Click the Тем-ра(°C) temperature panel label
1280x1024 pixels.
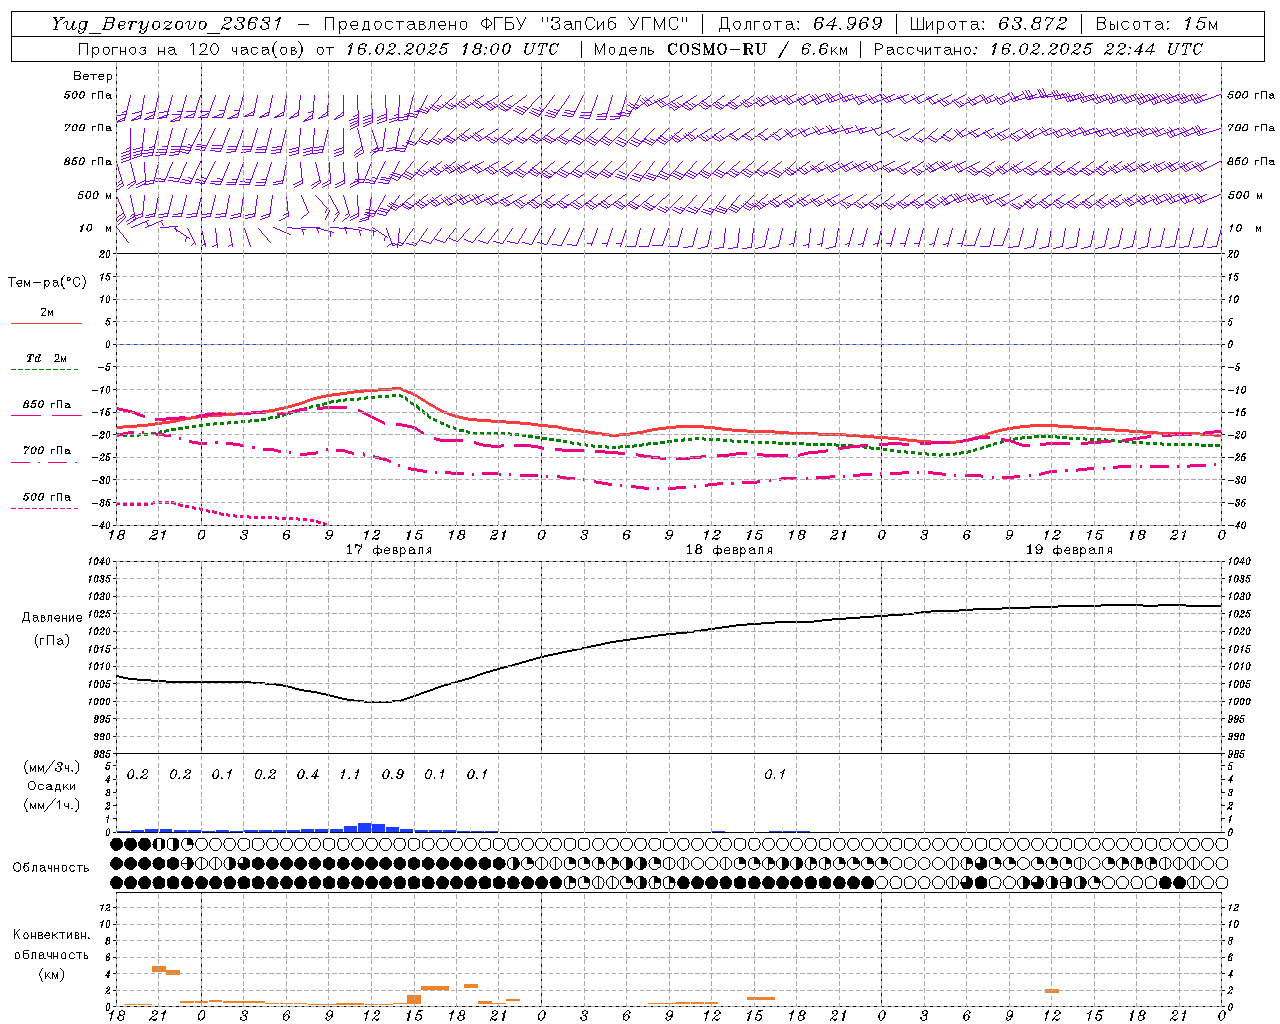(x=47, y=283)
